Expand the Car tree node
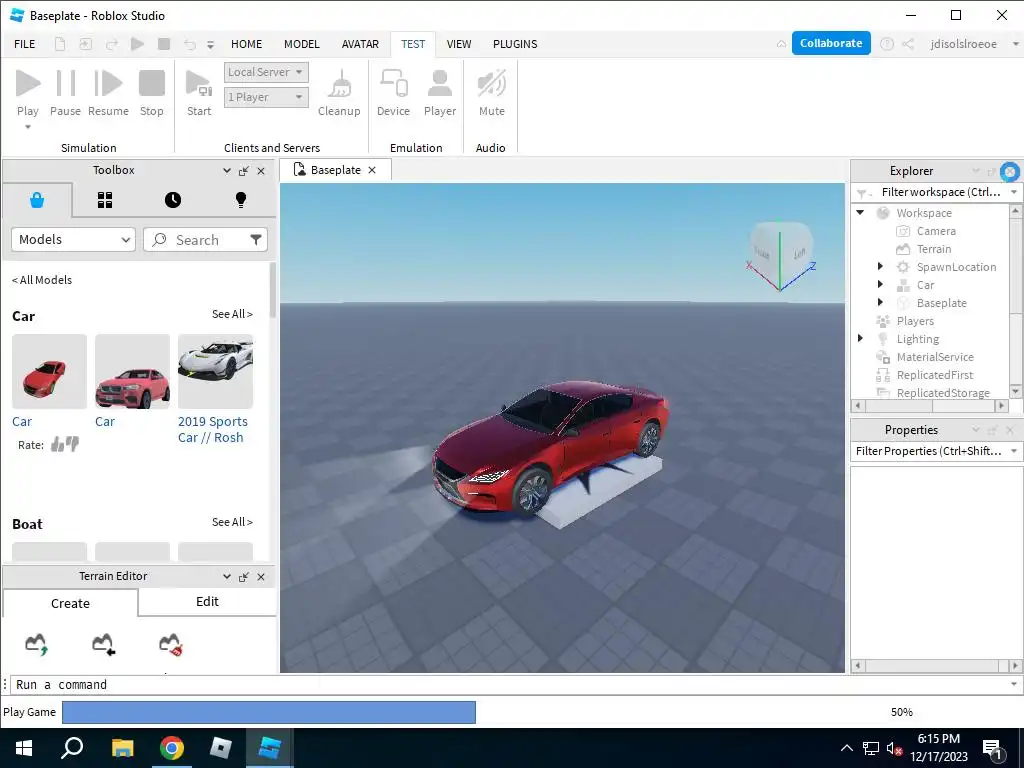This screenshot has width=1024, height=768. pos(880,284)
